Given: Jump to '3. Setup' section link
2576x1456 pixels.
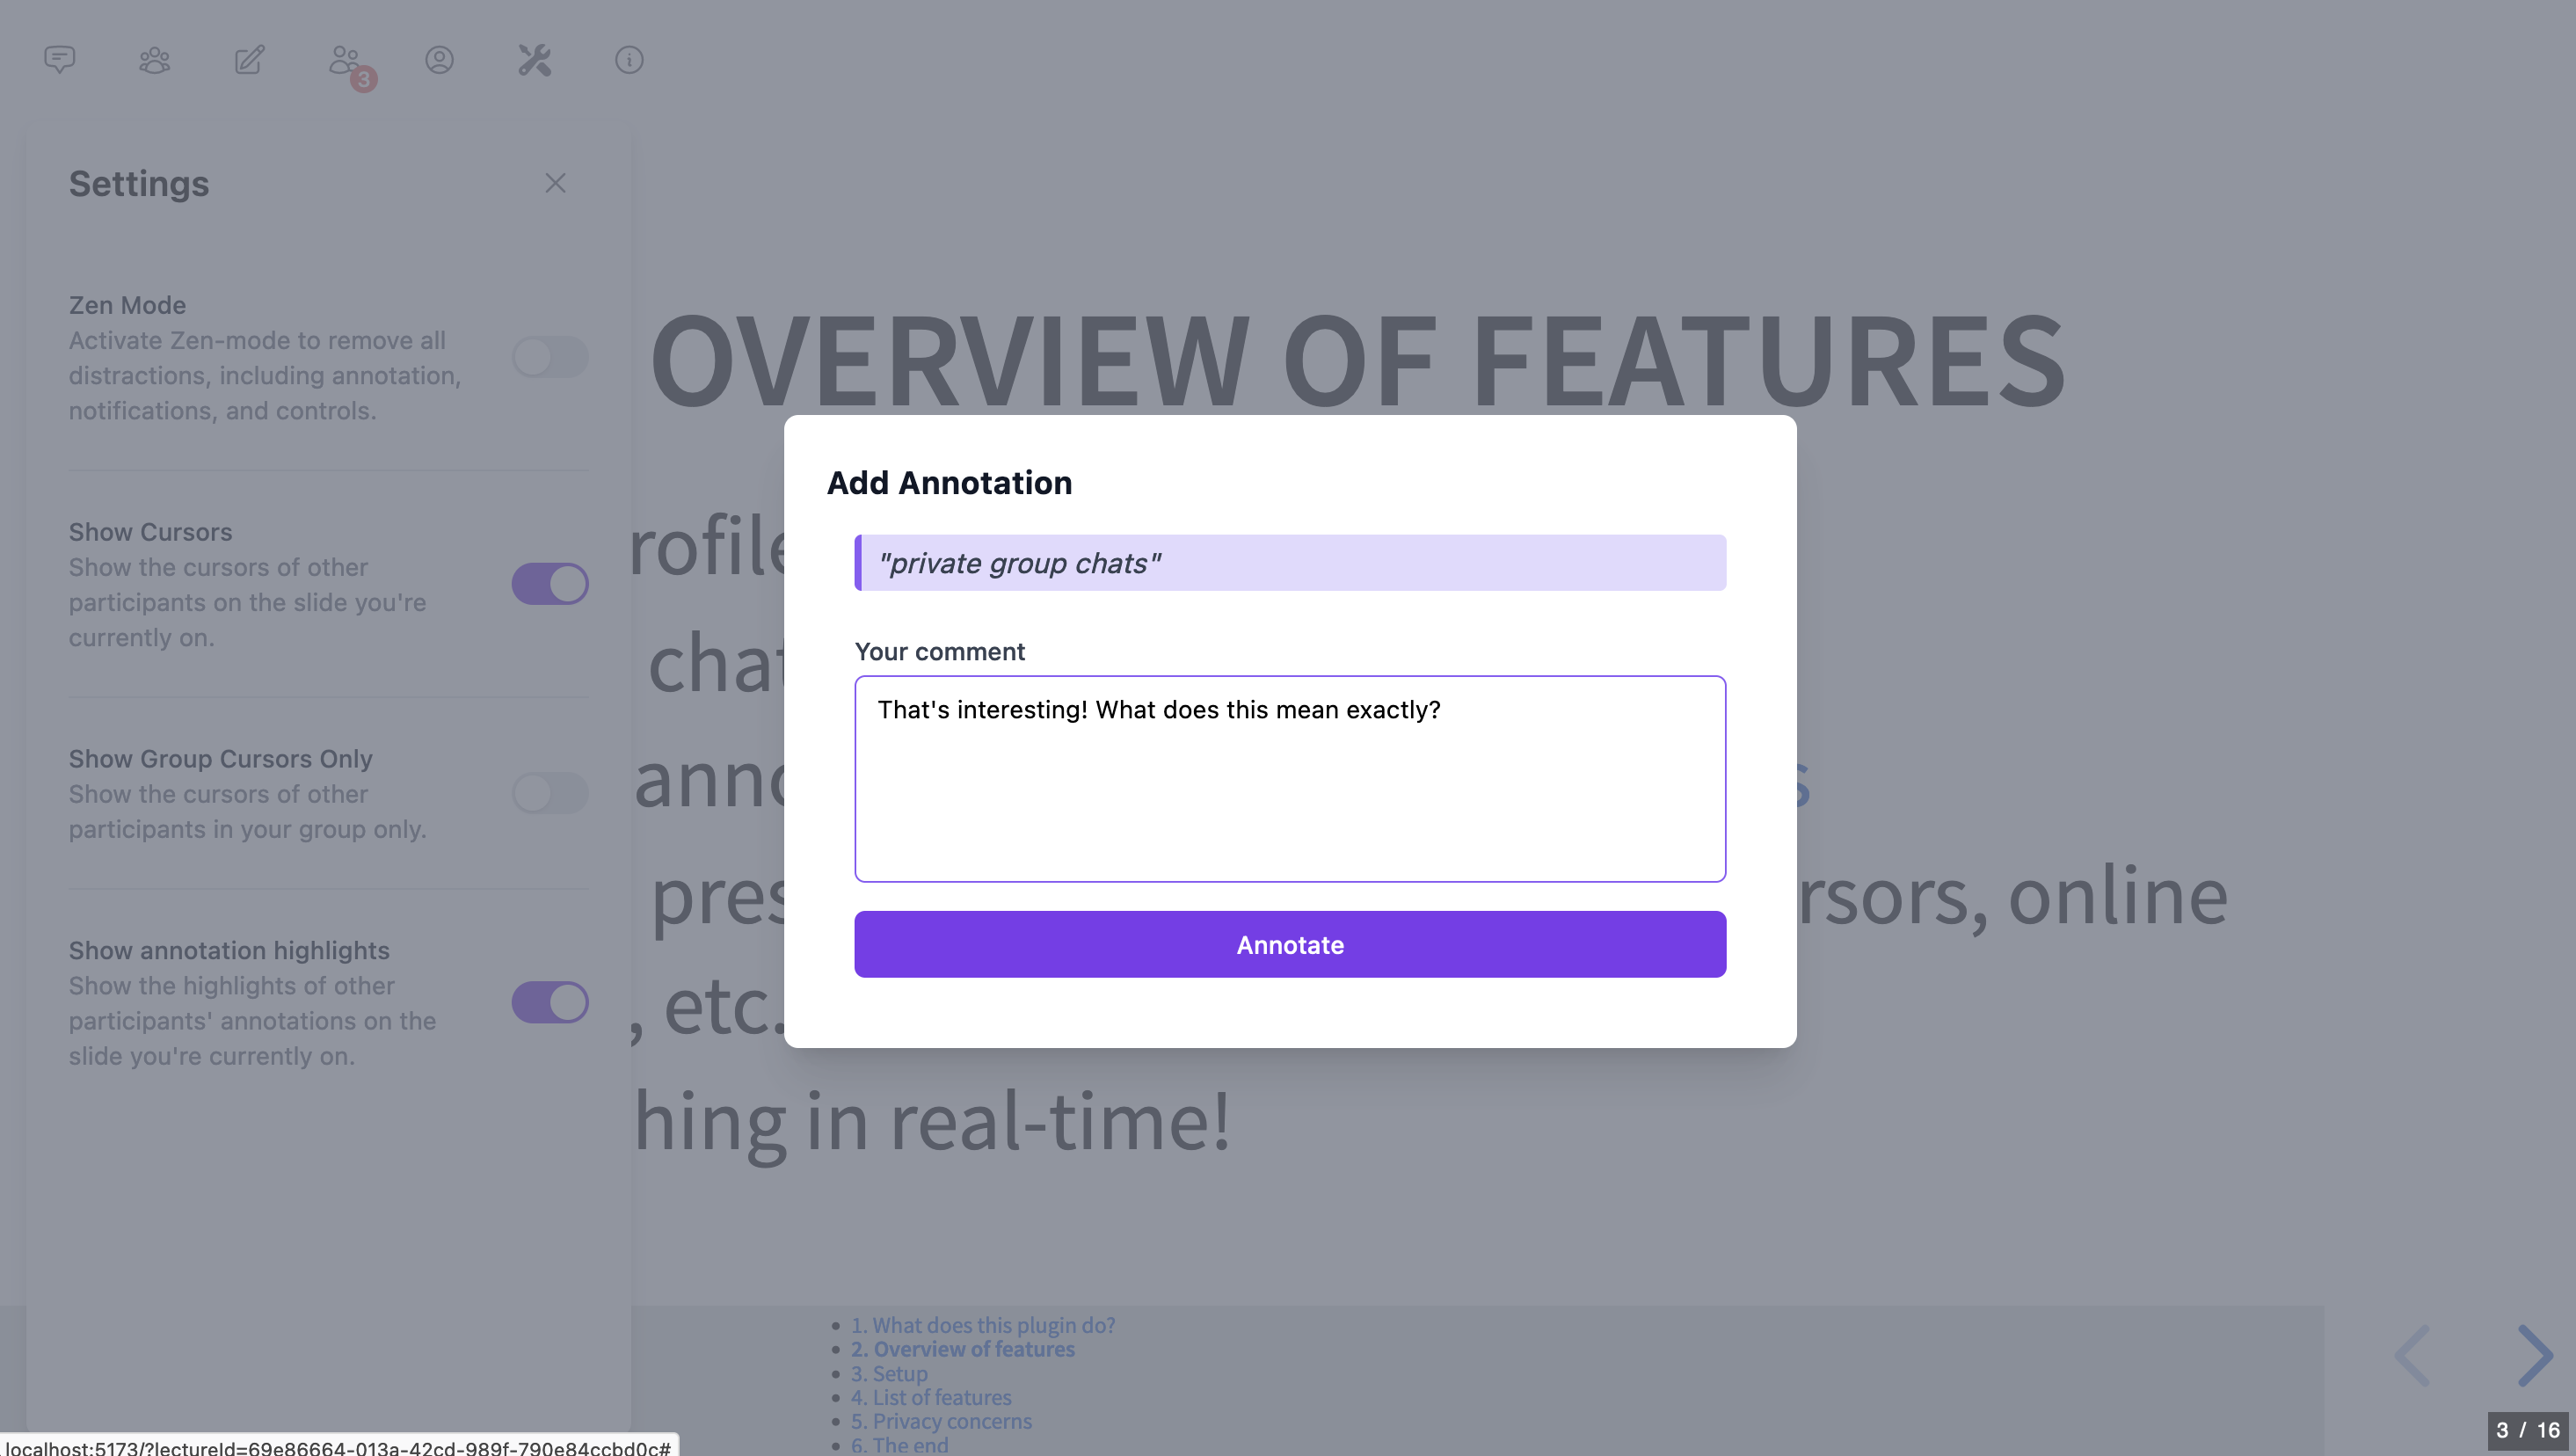Looking at the screenshot, I should [888, 1374].
